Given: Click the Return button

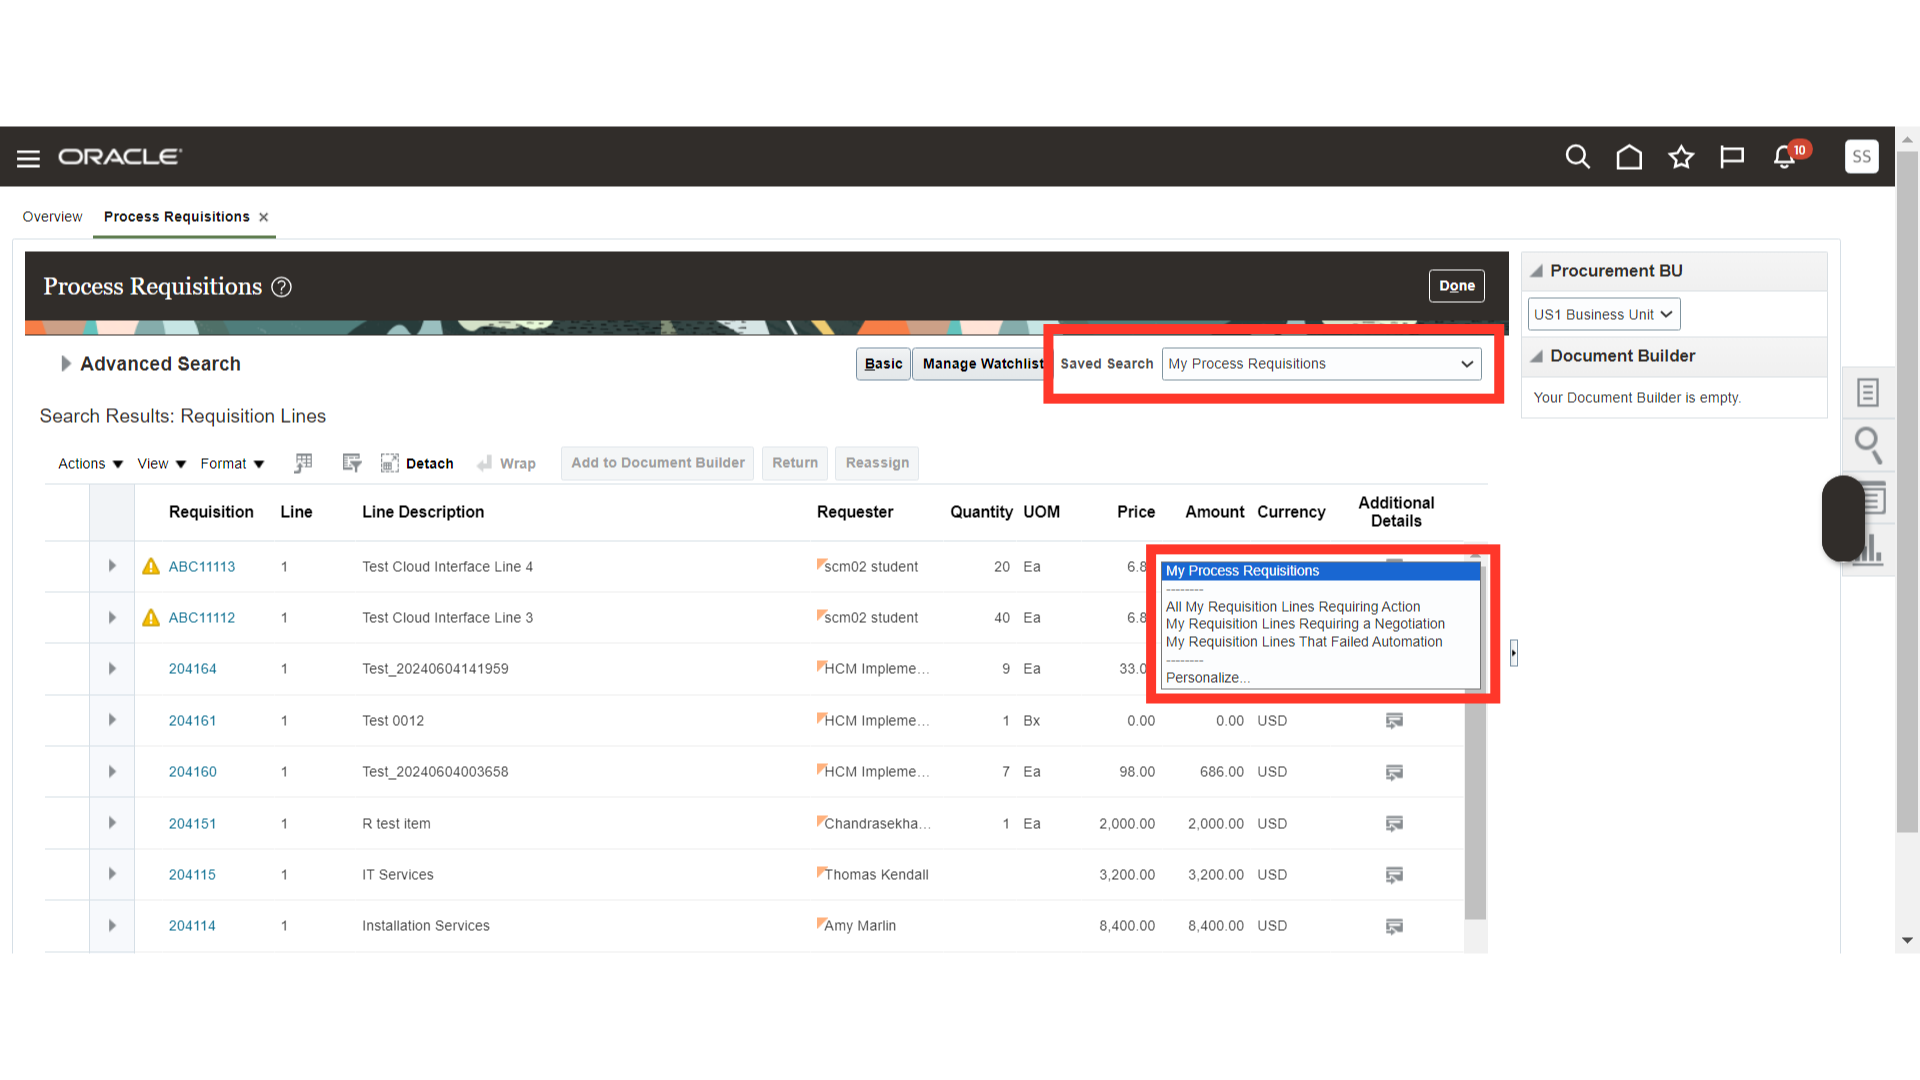Looking at the screenshot, I should 795,463.
